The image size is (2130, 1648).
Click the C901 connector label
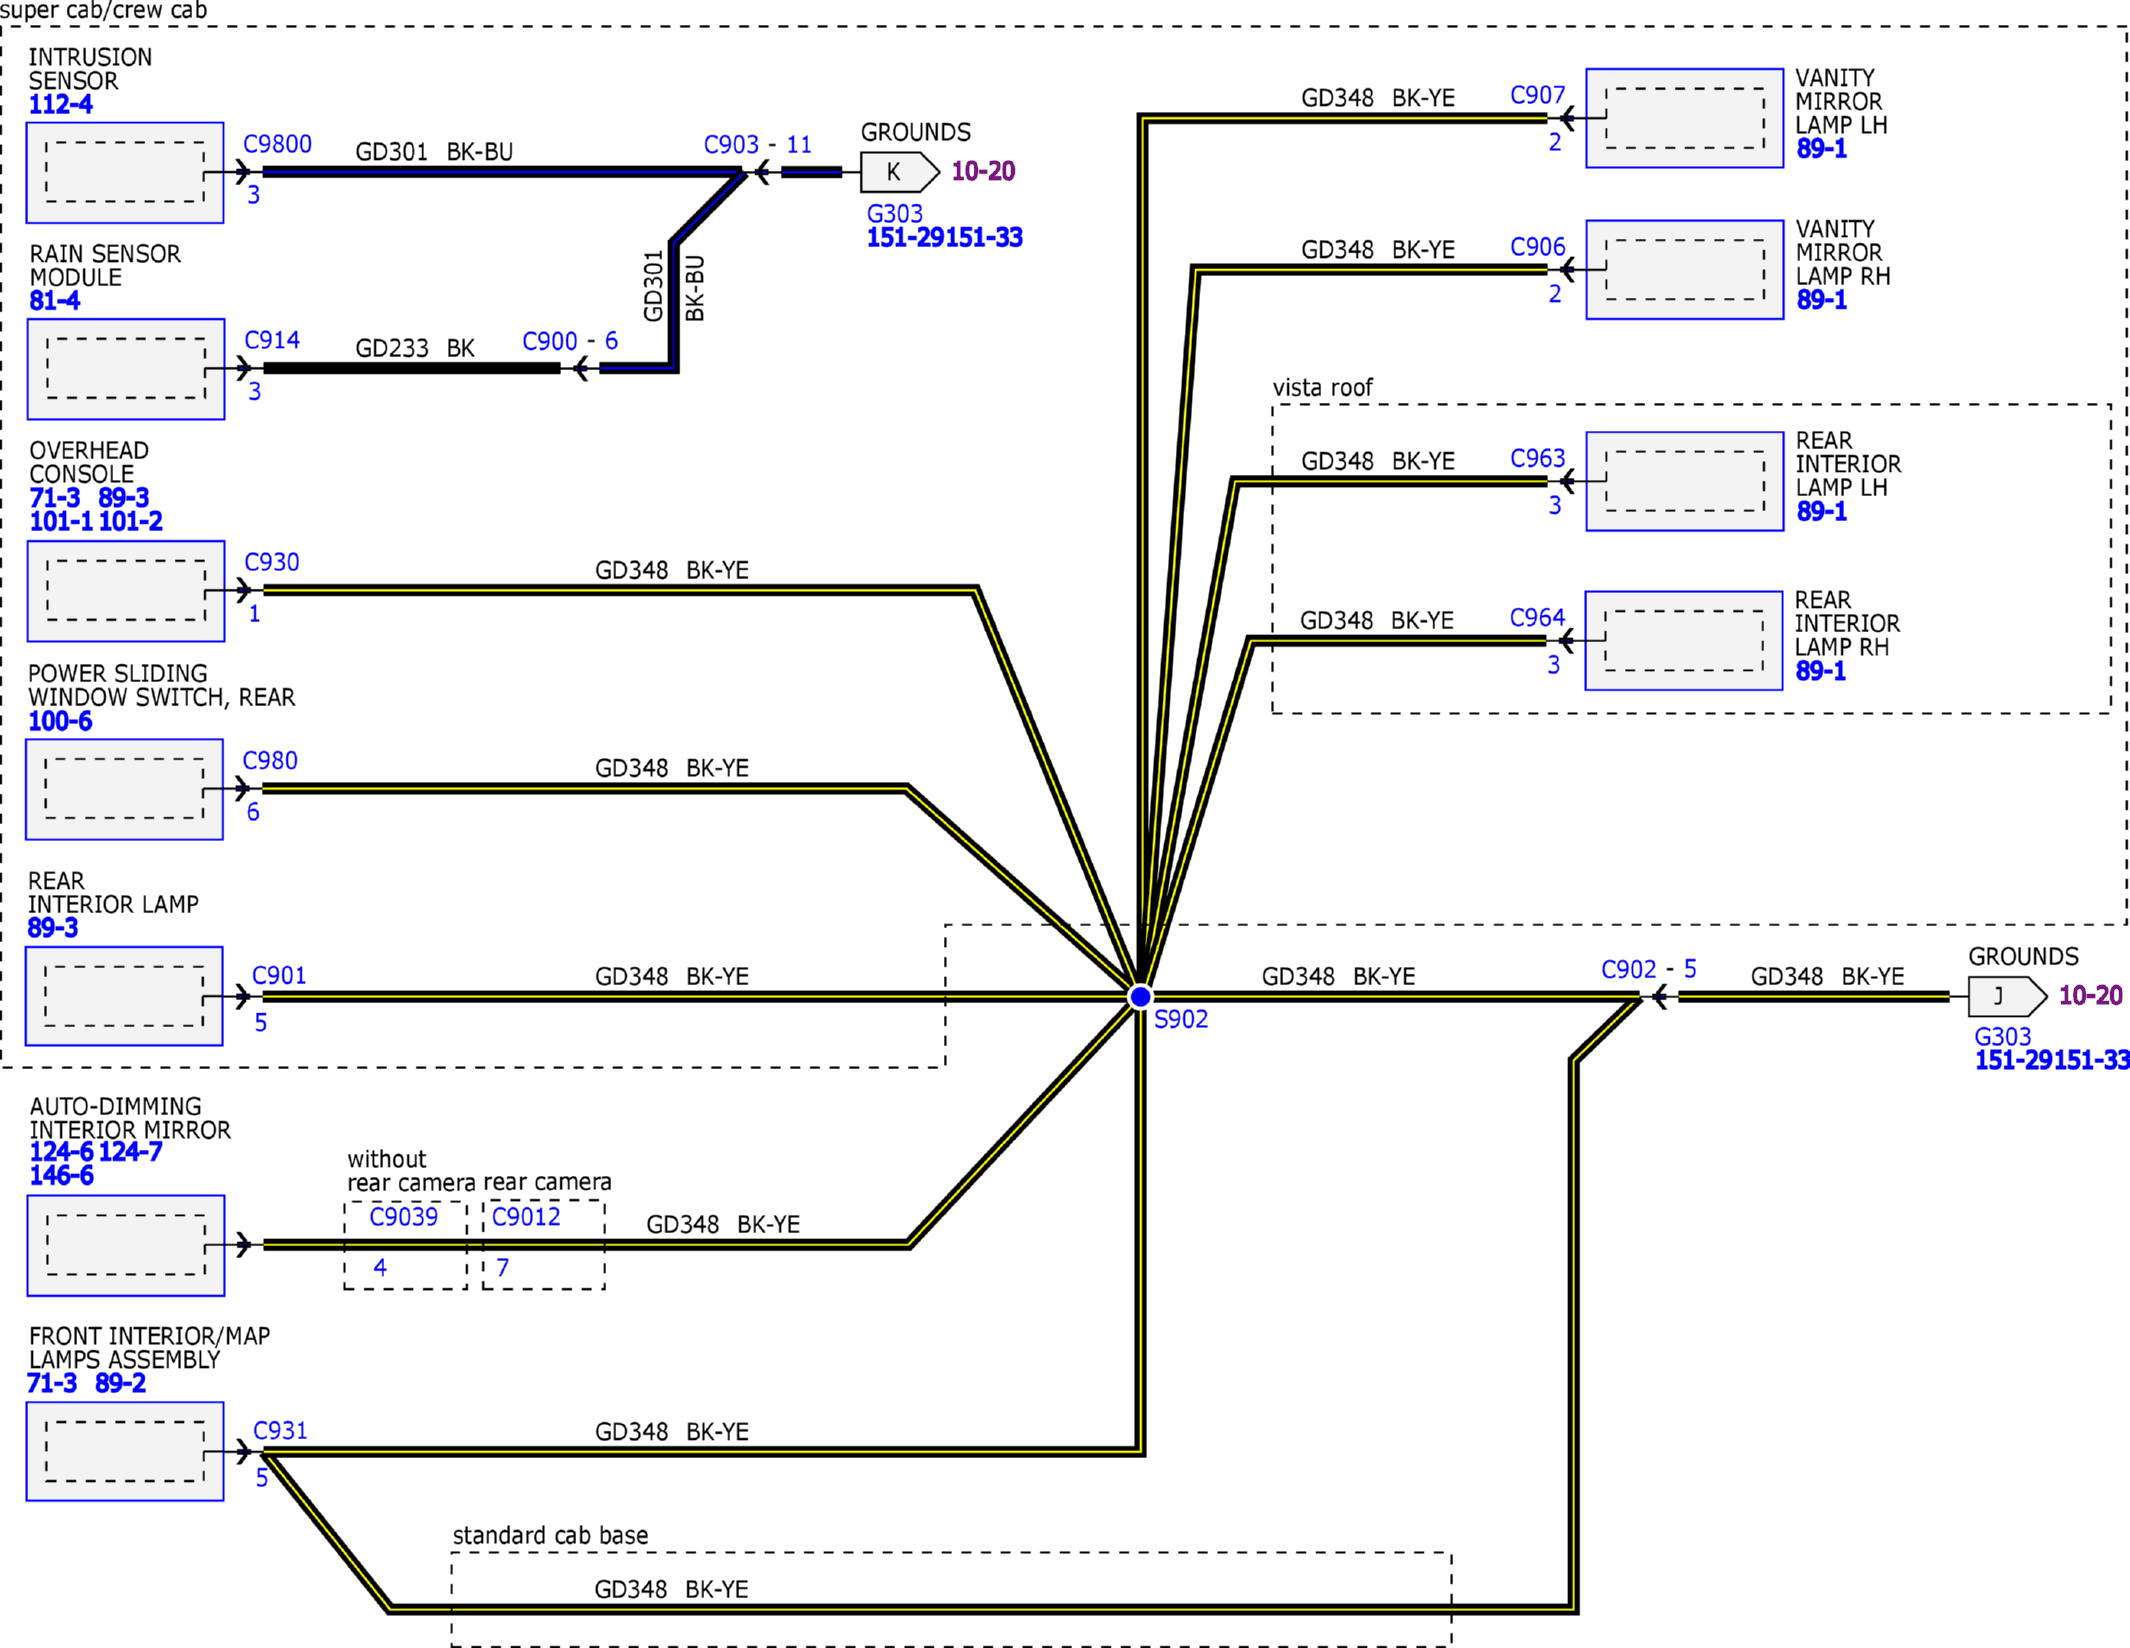279,976
